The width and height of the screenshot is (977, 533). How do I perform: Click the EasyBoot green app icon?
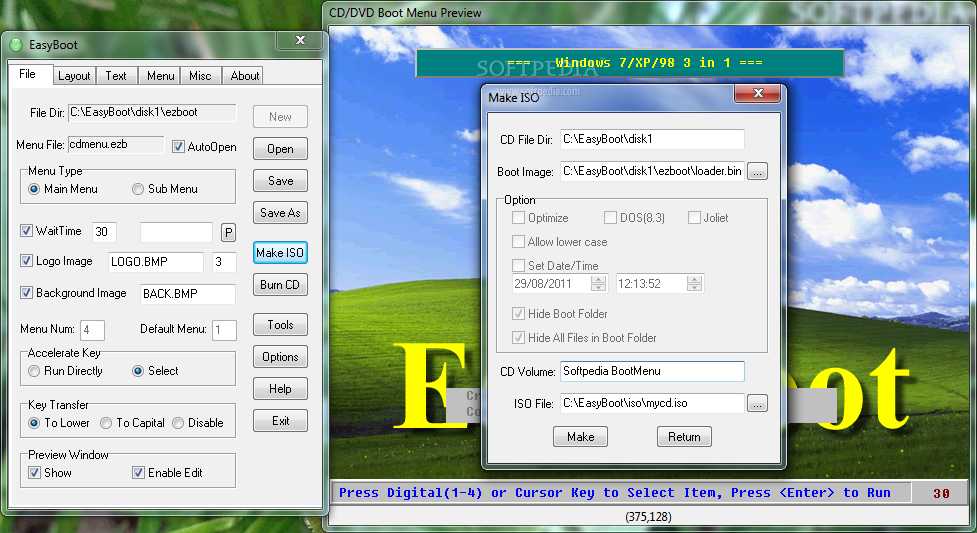pos(17,45)
